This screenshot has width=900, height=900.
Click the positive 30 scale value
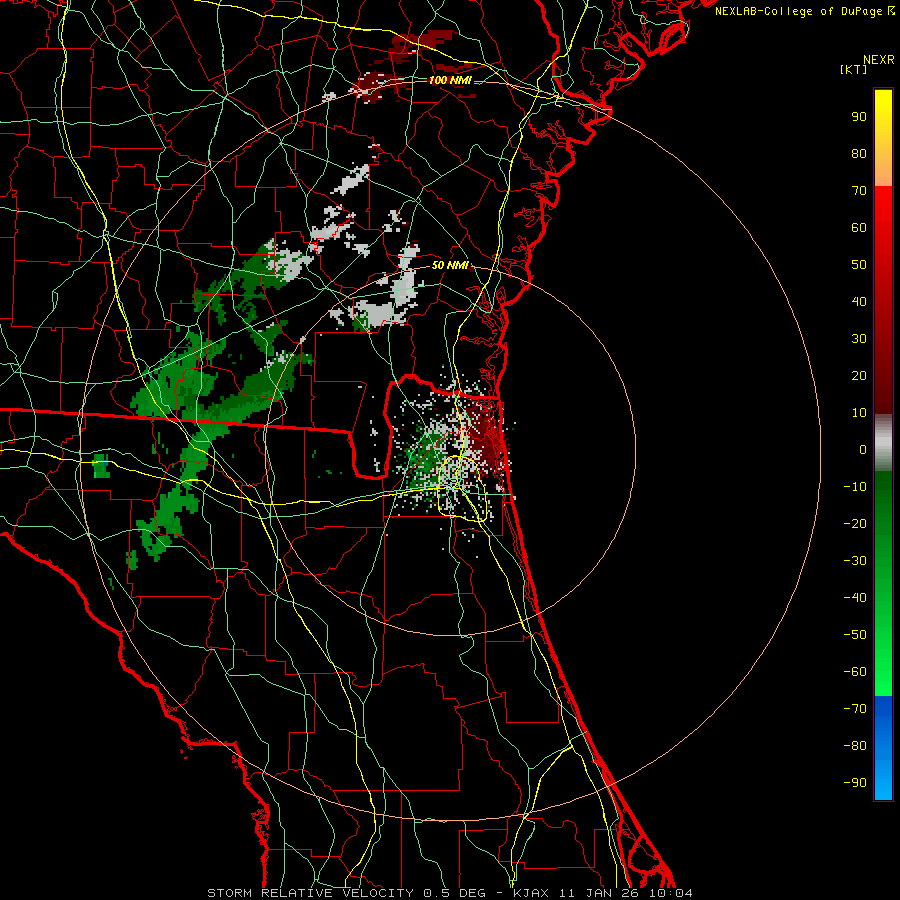click(859, 339)
